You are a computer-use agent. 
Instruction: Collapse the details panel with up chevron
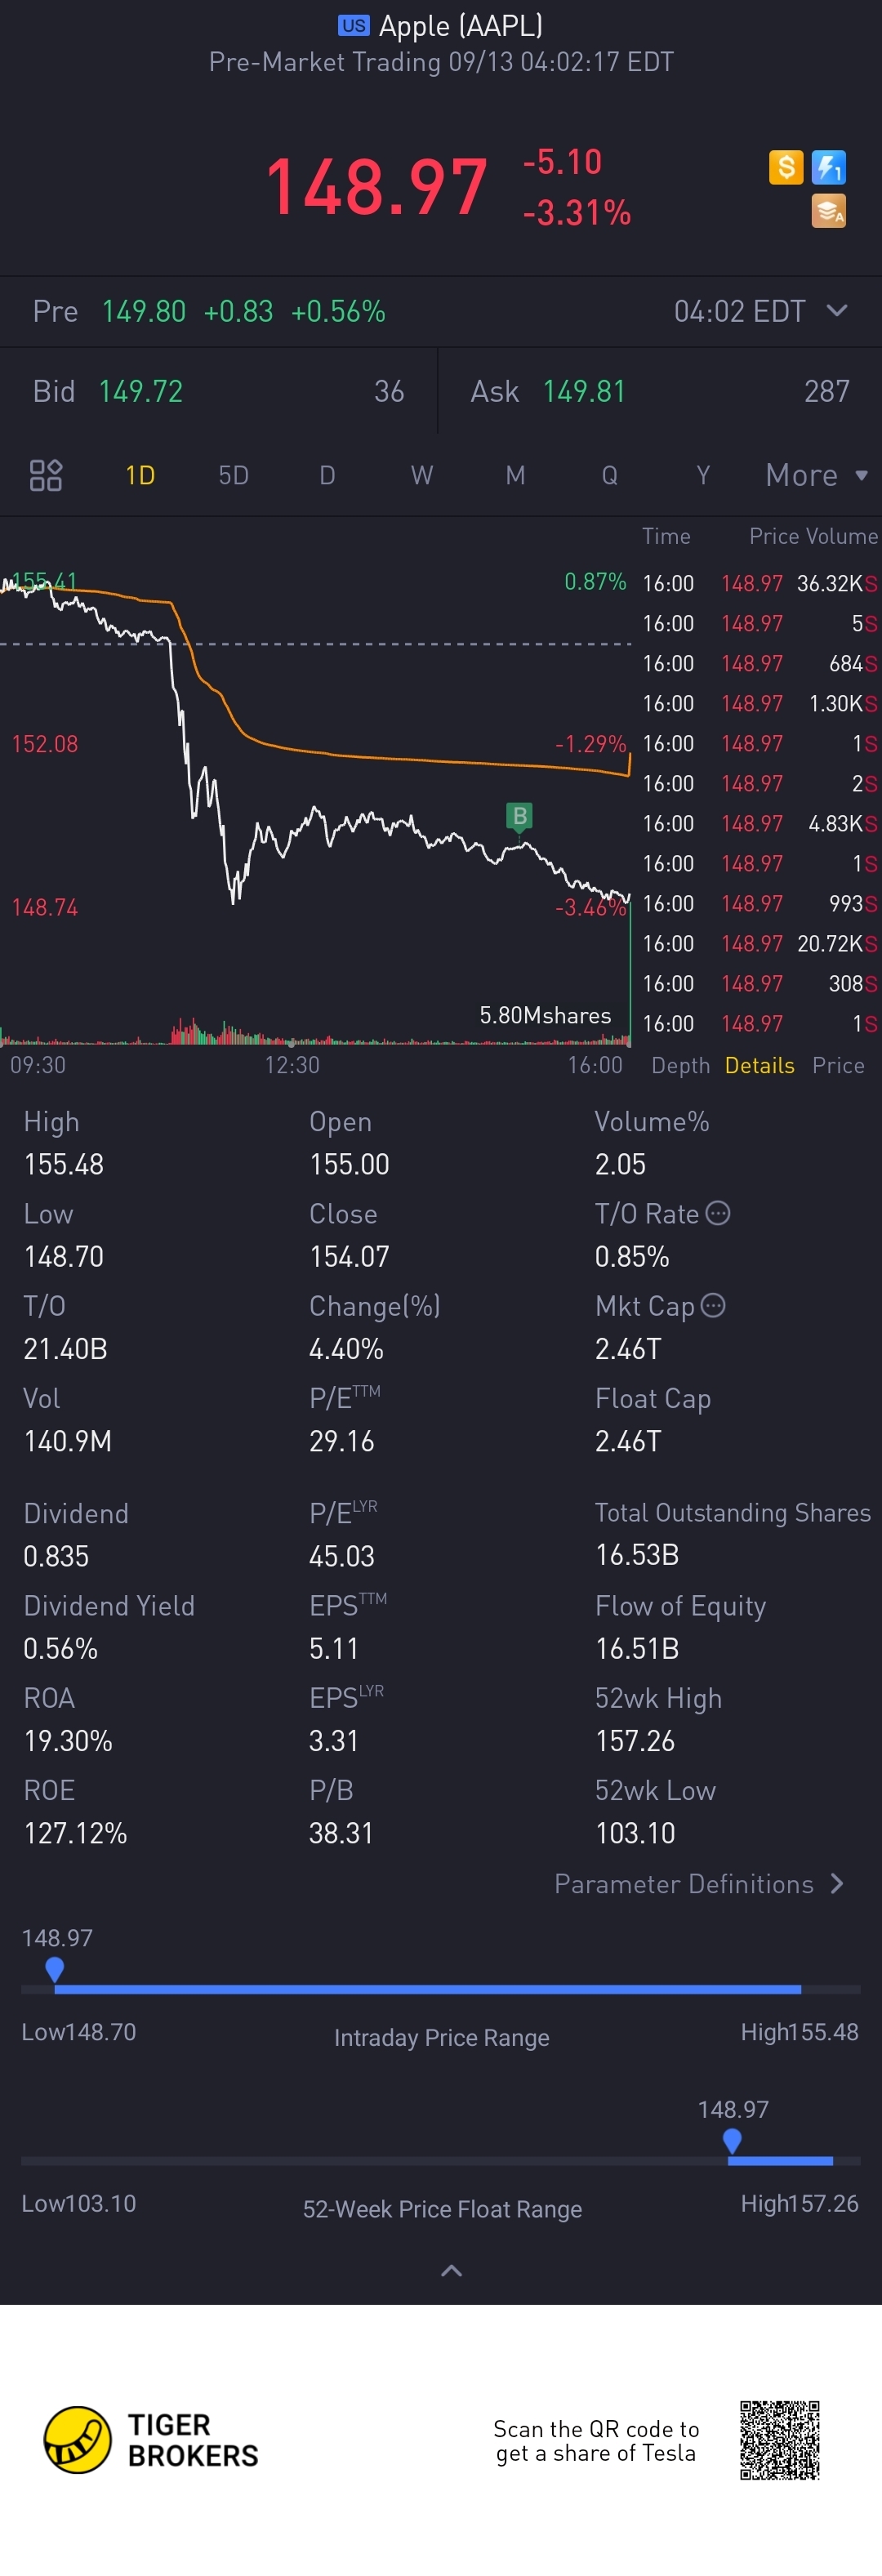pyautogui.click(x=451, y=2271)
